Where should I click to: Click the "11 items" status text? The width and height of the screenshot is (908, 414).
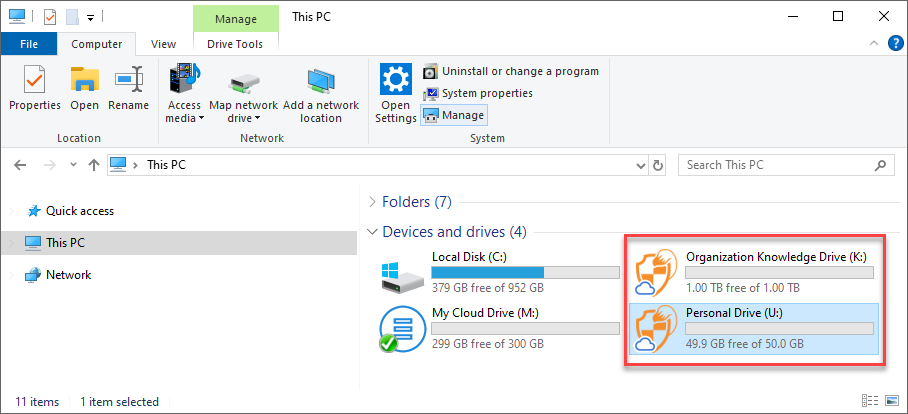point(37,401)
